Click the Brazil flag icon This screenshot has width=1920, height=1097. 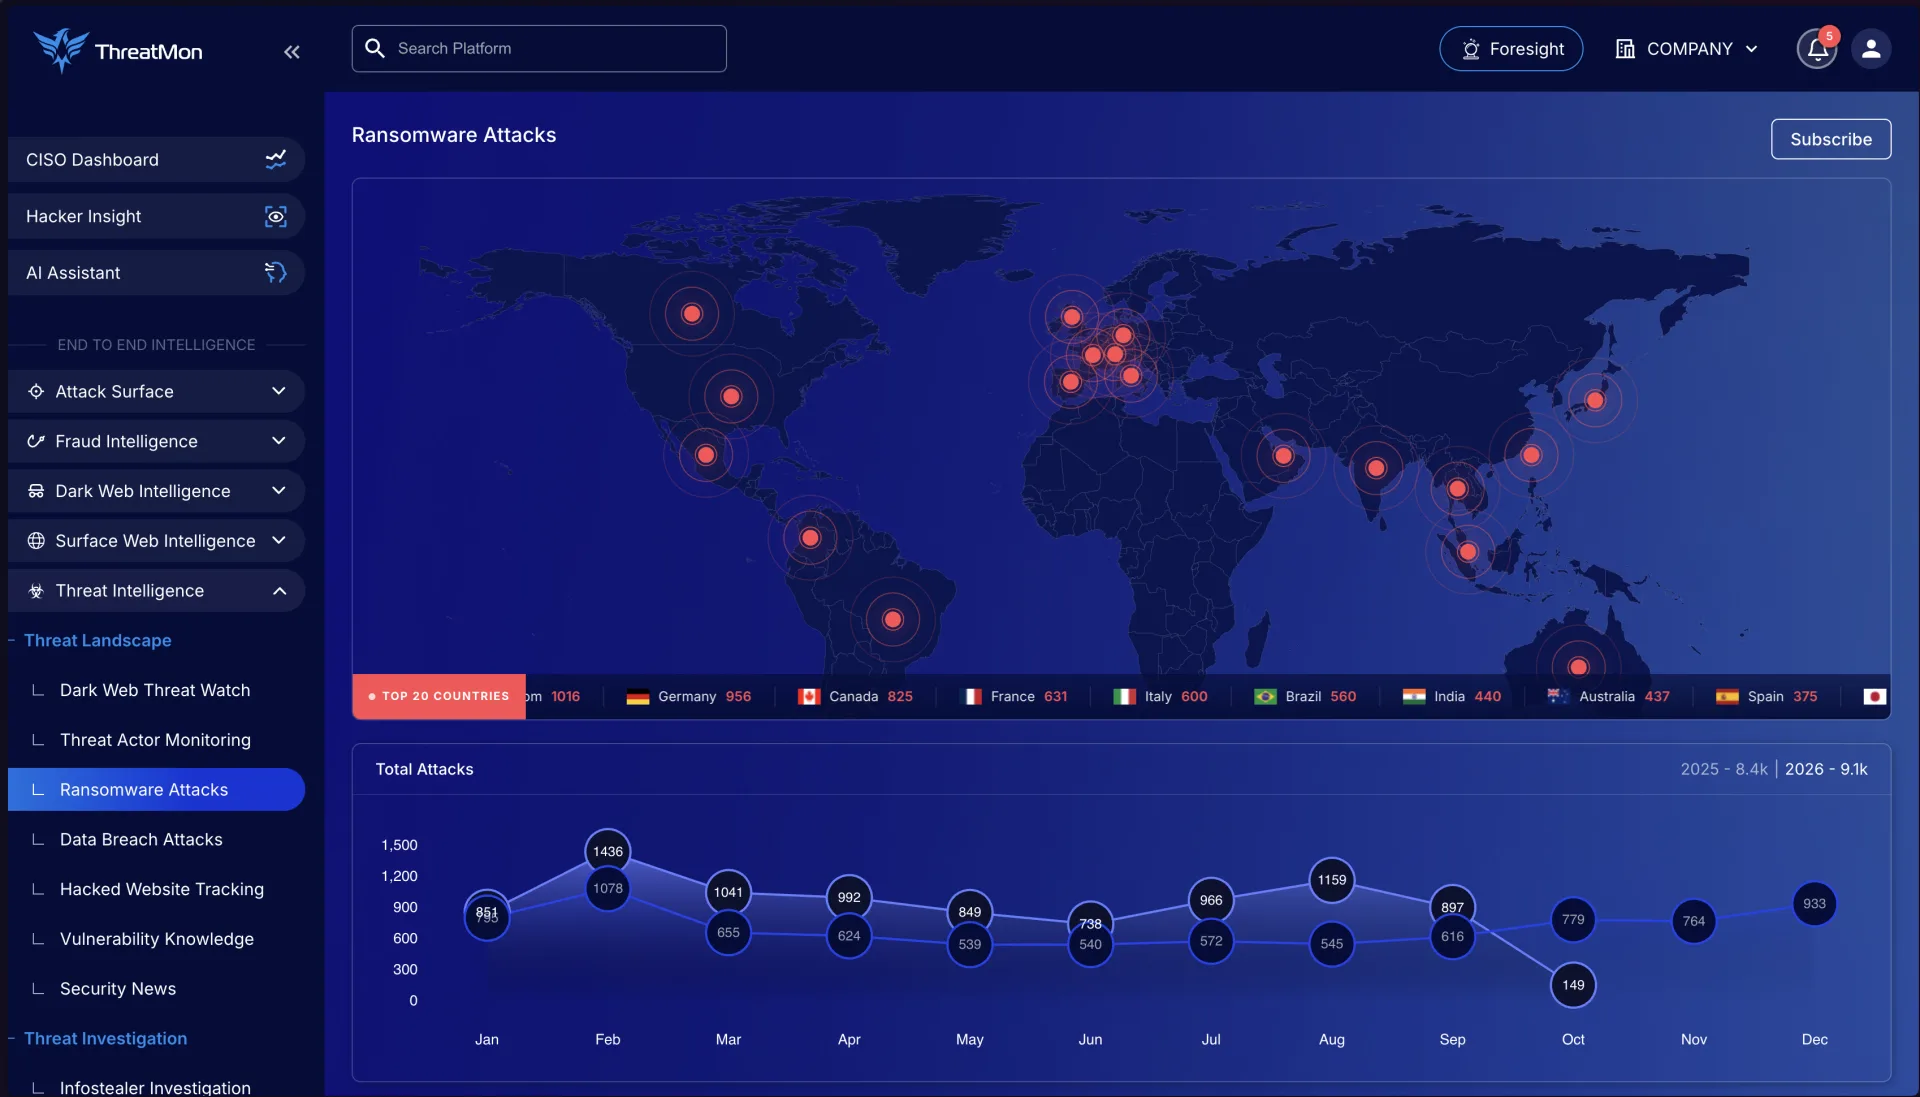[1265, 697]
